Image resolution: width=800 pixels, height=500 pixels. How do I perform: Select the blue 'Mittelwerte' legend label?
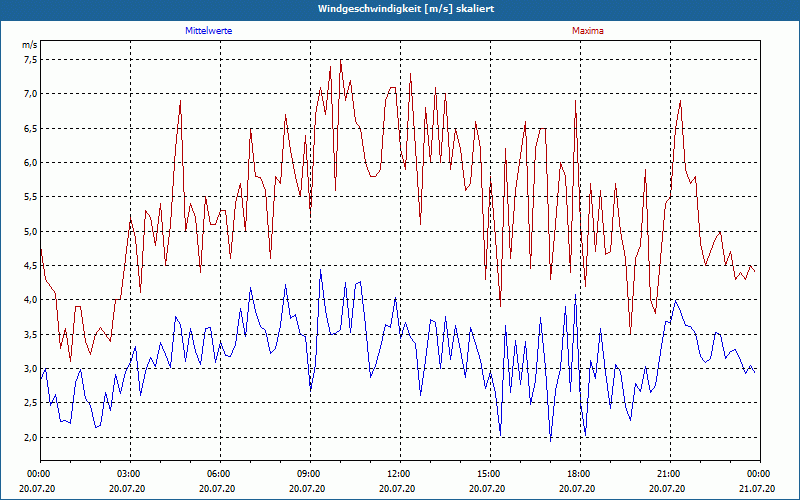tap(209, 31)
